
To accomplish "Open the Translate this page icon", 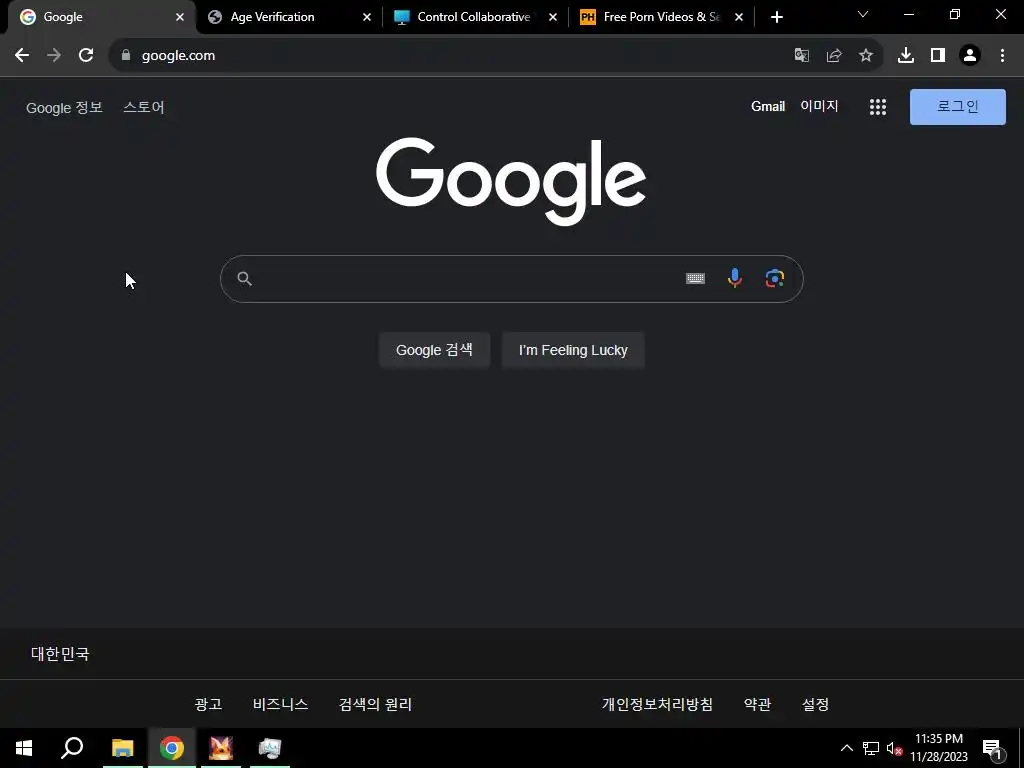I will (x=801, y=56).
